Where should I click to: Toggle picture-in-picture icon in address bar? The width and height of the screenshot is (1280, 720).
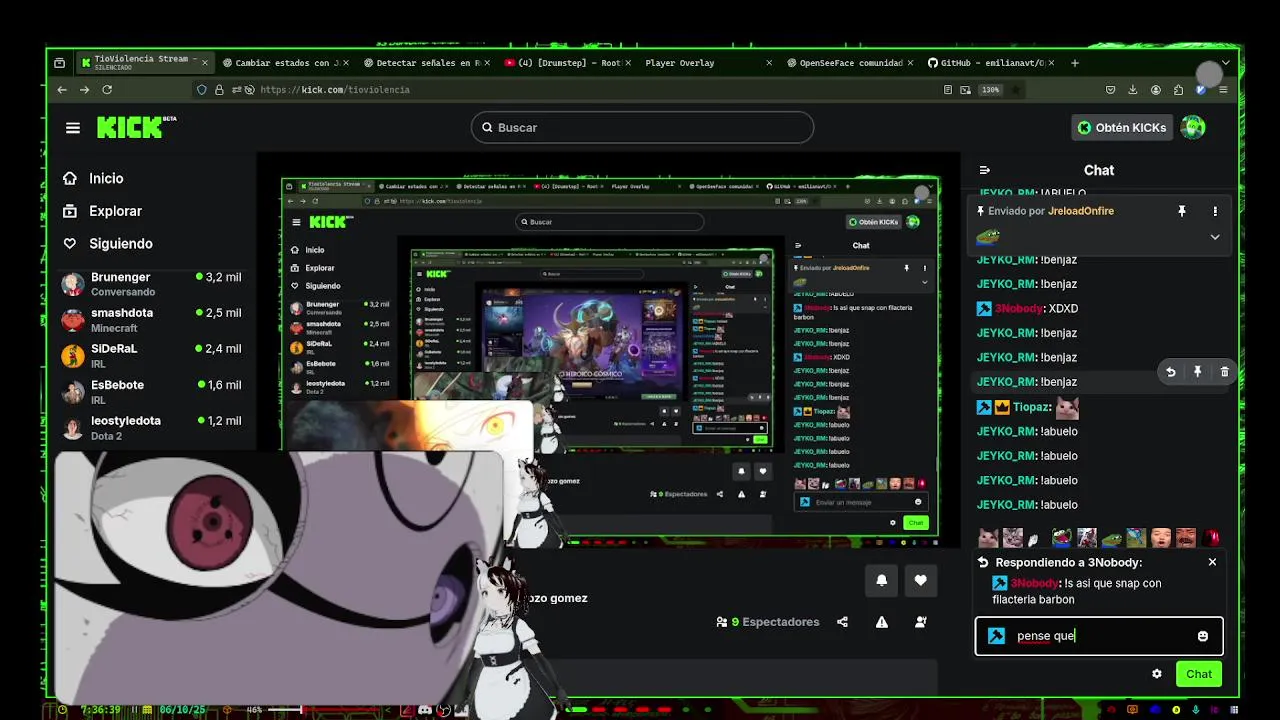click(966, 89)
